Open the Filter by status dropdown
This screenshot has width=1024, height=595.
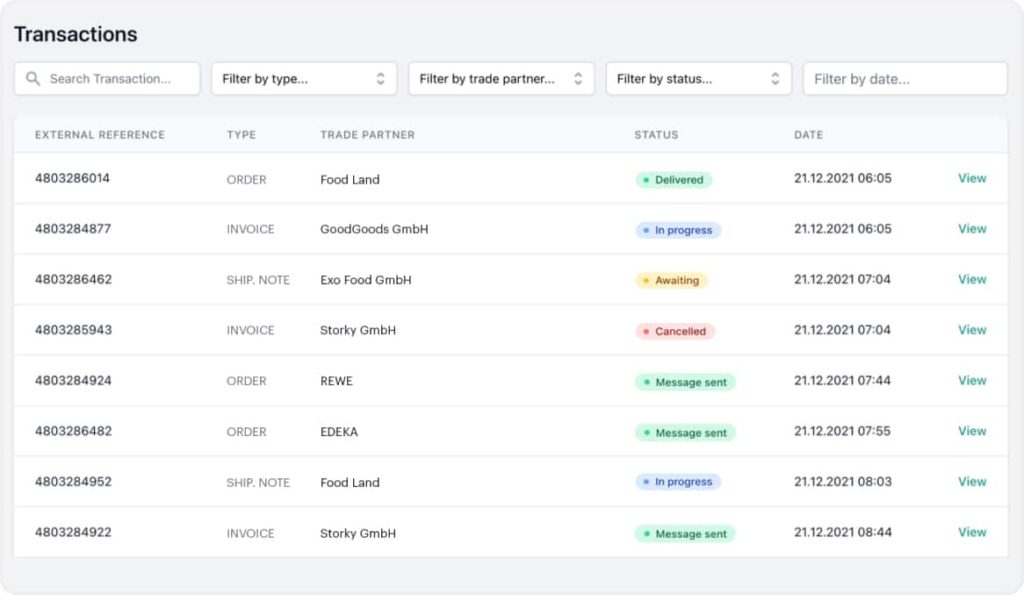pyautogui.click(x=699, y=79)
